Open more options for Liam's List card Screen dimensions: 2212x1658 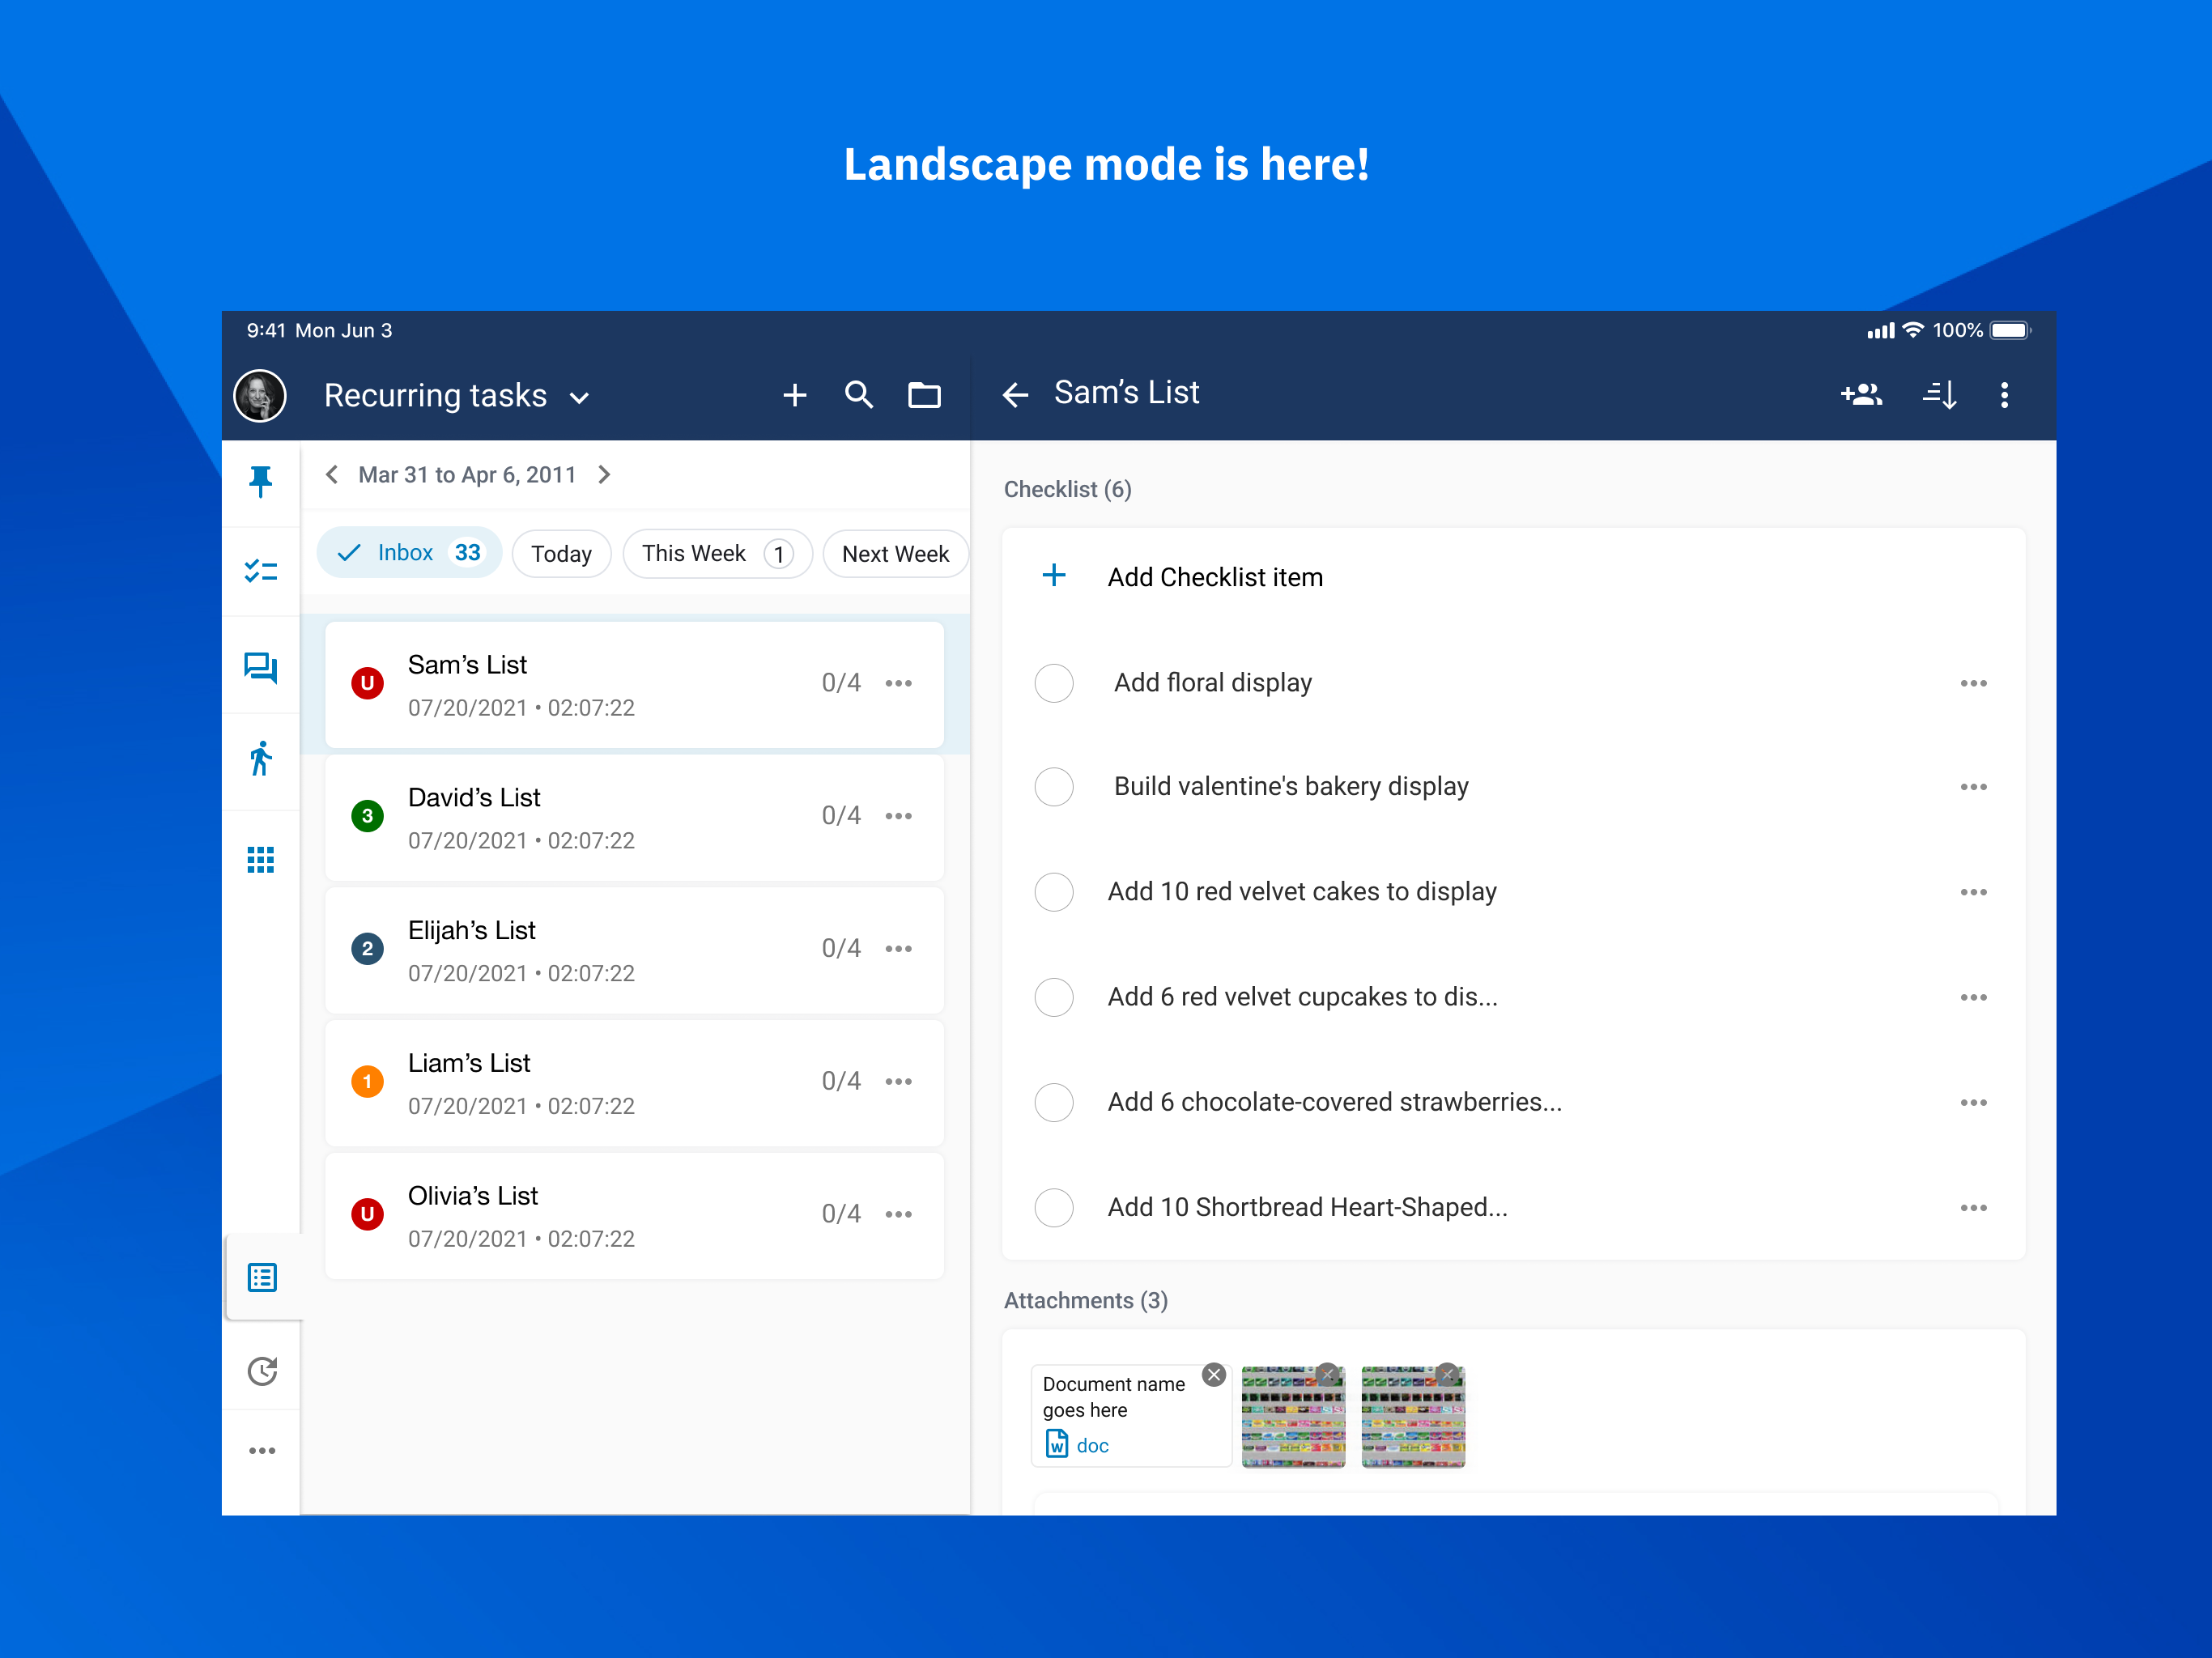(x=898, y=1081)
